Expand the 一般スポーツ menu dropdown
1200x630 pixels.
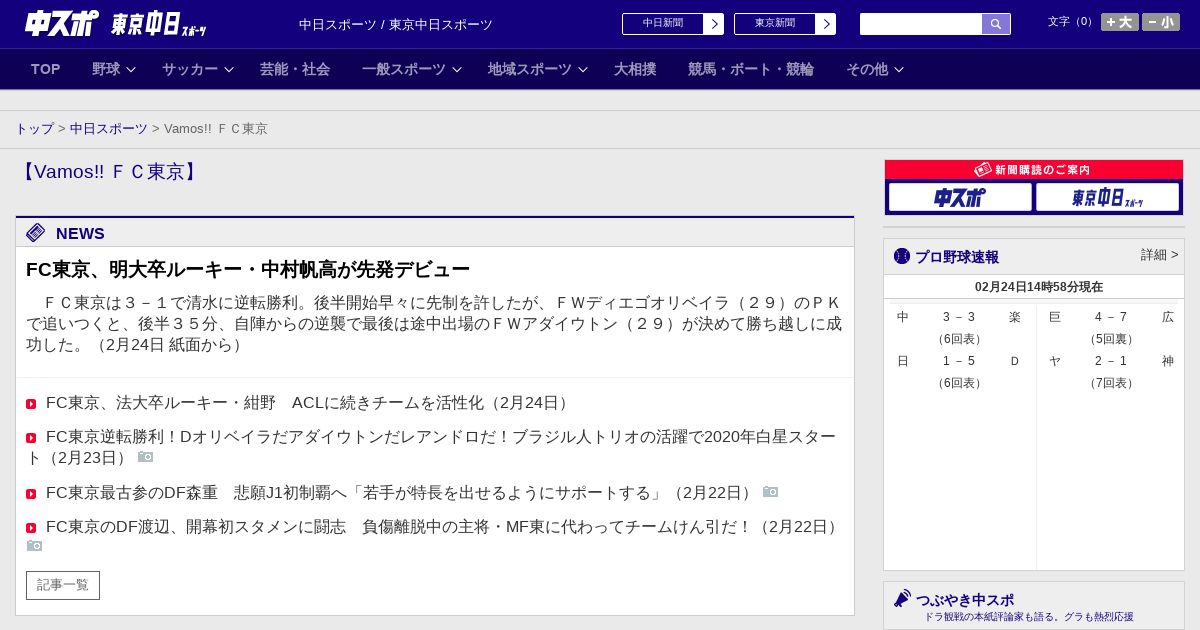tap(412, 69)
